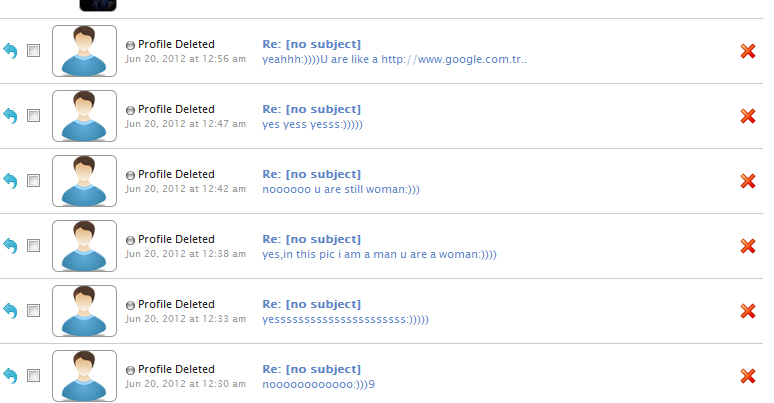774x403 pixels.
Task: Reply to the 12:38 am message
Action: pos(10,245)
